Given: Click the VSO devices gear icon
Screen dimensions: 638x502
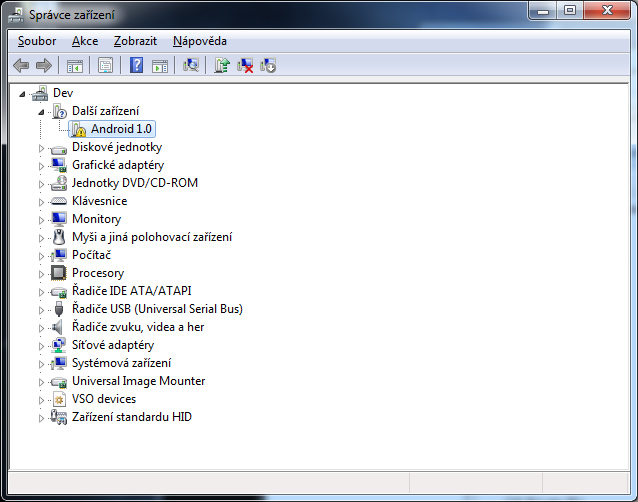Looking at the screenshot, I should click(x=59, y=399).
